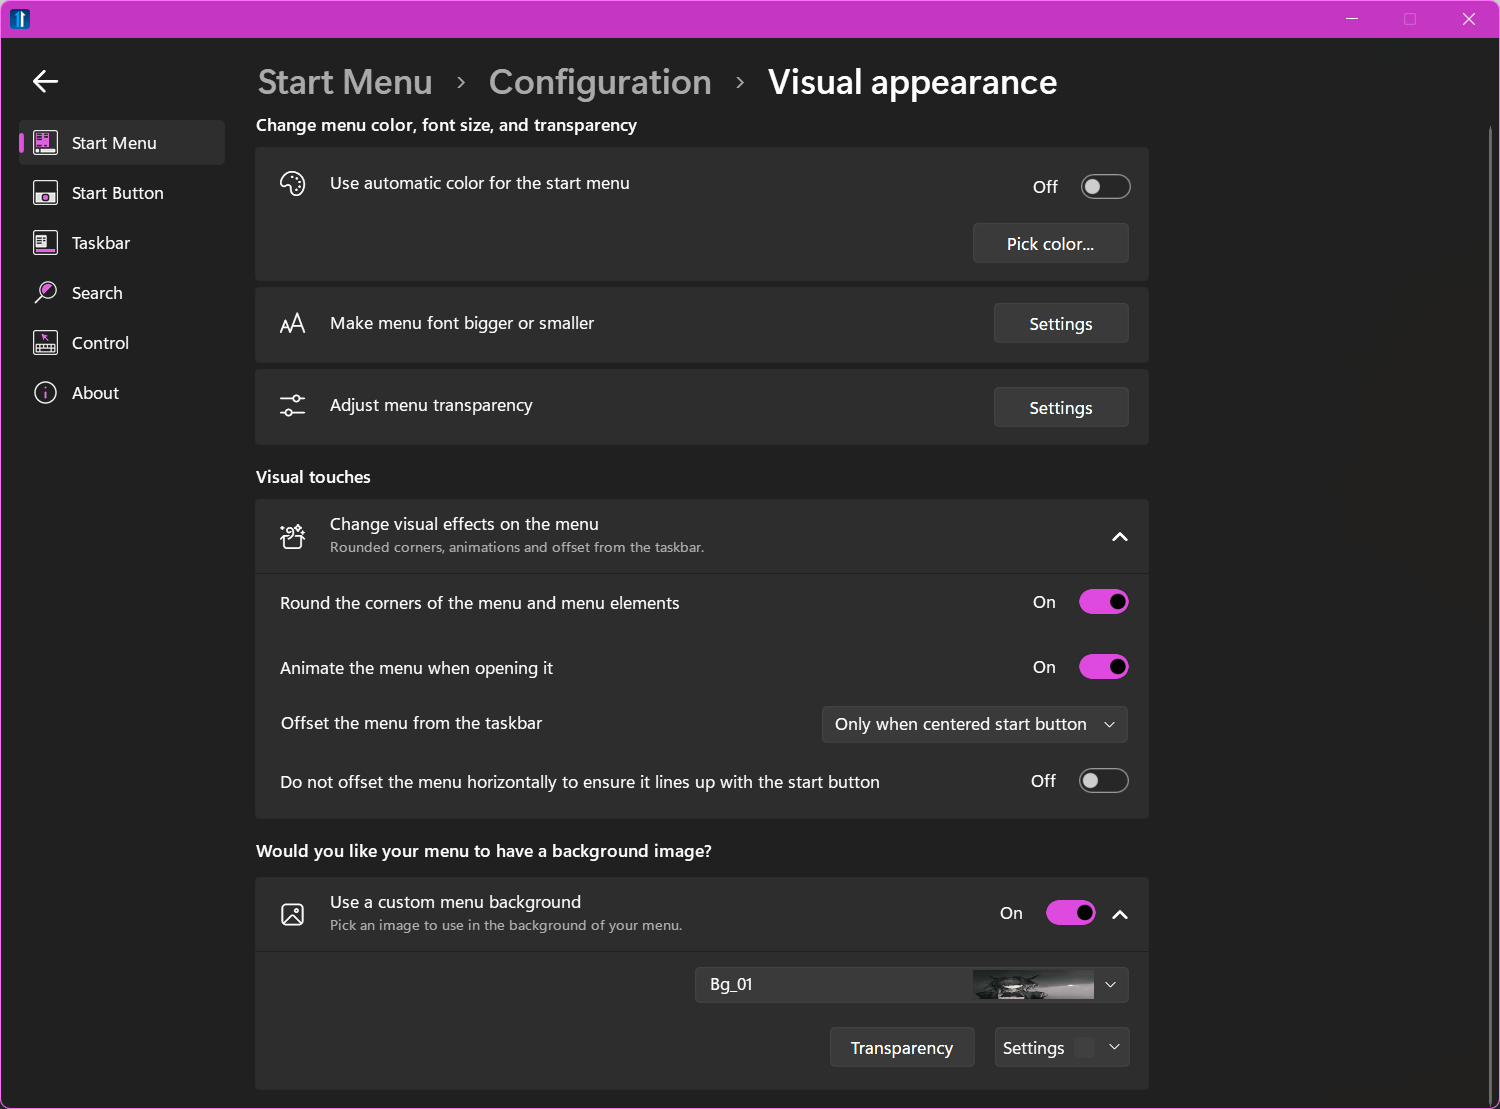The height and width of the screenshot is (1109, 1500).
Task: Open Settings for menu font size
Action: [x=1060, y=324]
